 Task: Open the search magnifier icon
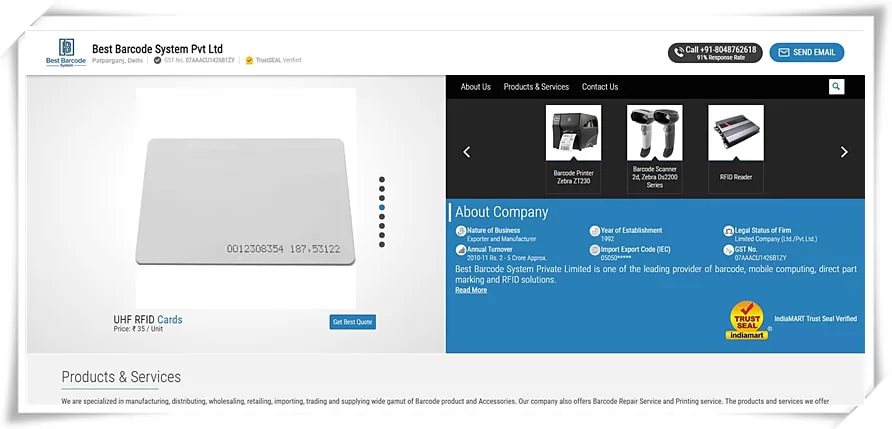[x=836, y=86]
